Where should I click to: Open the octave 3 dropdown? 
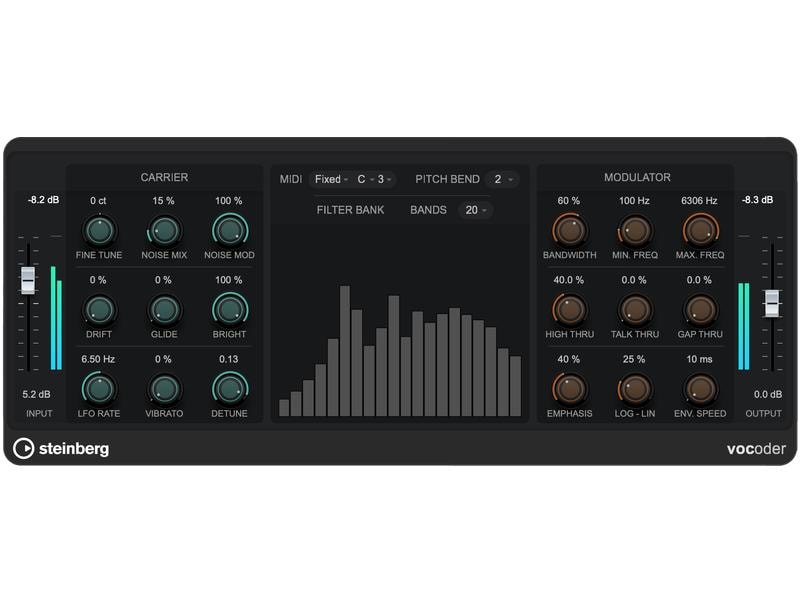[x=384, y=179]
